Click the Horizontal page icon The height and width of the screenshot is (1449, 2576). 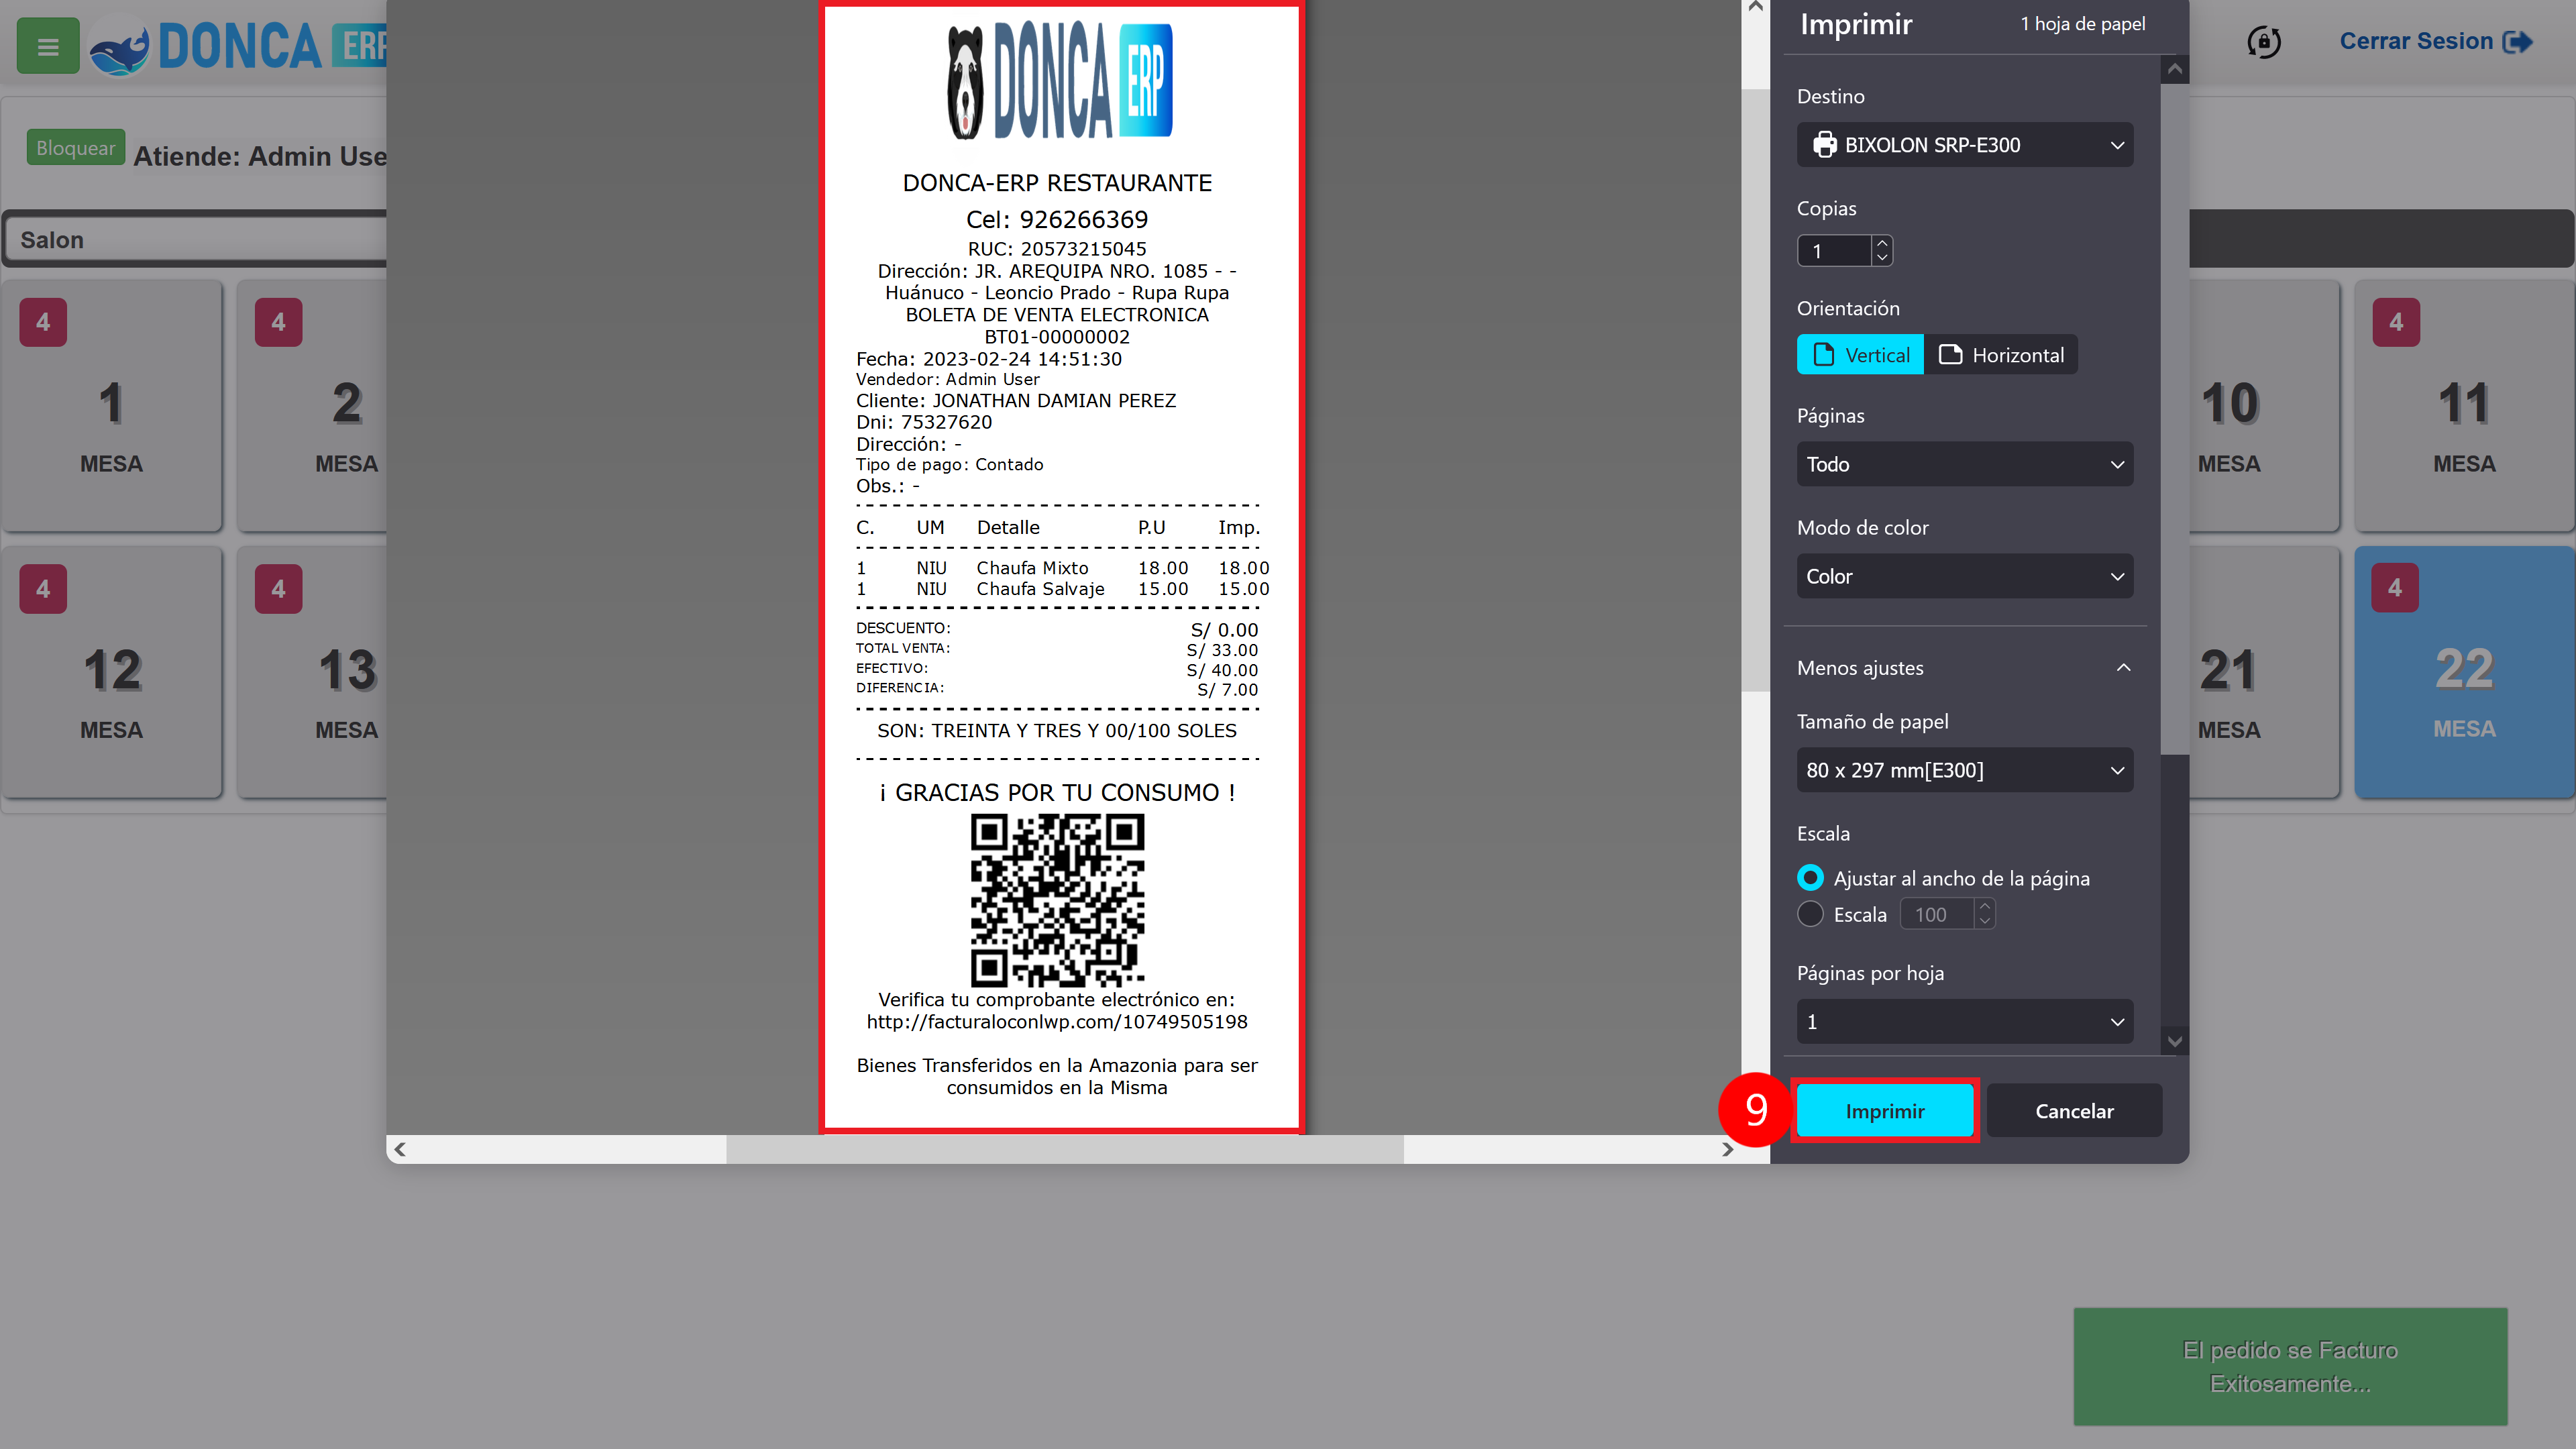[x=1950, y=354]
